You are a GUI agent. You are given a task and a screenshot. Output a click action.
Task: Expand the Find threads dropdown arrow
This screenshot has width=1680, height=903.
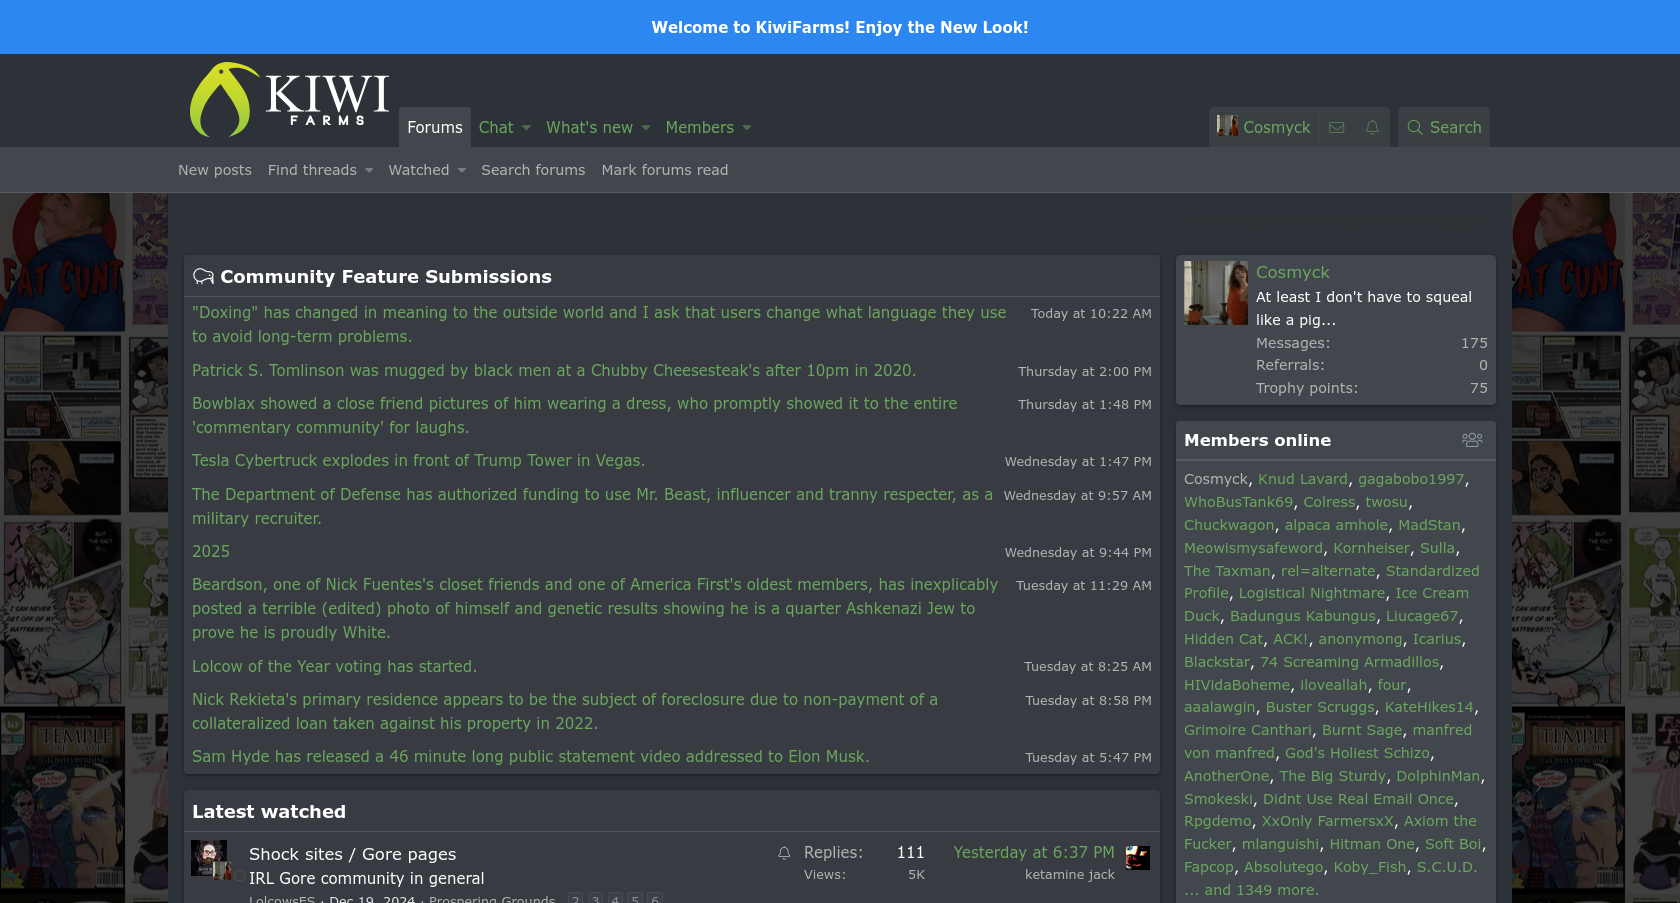[368, 171]
